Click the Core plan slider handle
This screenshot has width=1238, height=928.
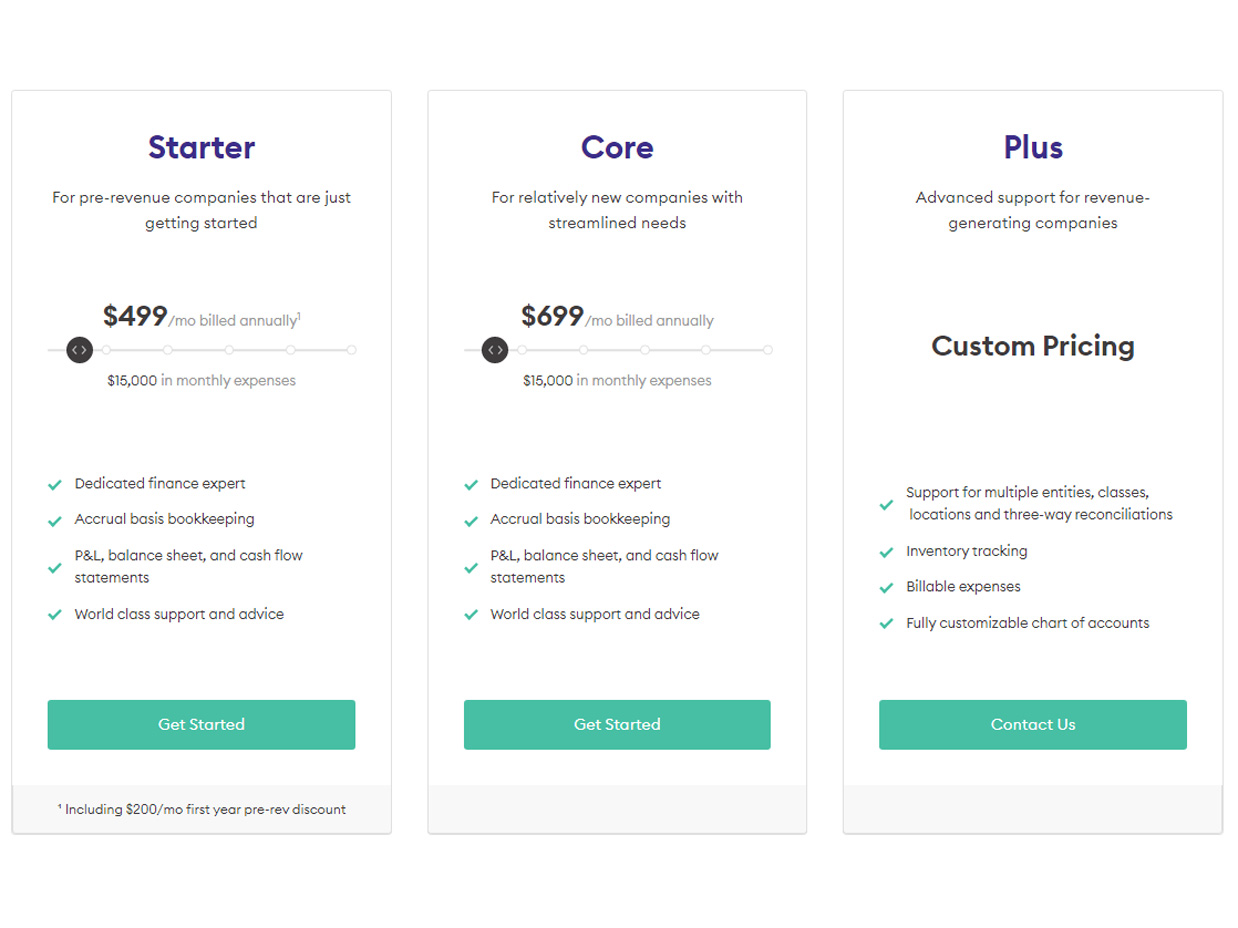(x=495, y=350)
